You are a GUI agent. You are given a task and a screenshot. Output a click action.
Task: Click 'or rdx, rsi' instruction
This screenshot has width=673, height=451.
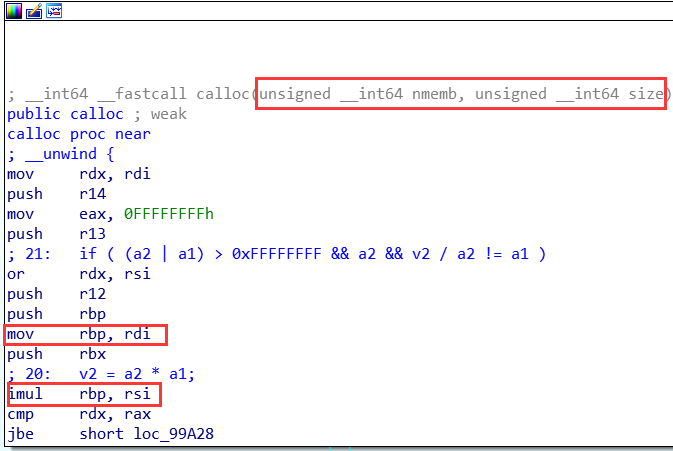point(79,274)
